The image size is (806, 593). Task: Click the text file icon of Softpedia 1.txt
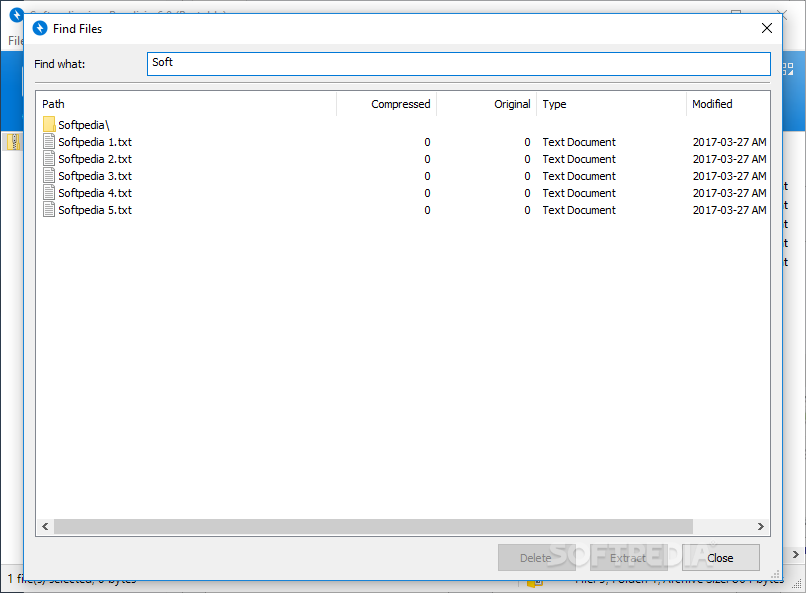(x=49, y=141)
